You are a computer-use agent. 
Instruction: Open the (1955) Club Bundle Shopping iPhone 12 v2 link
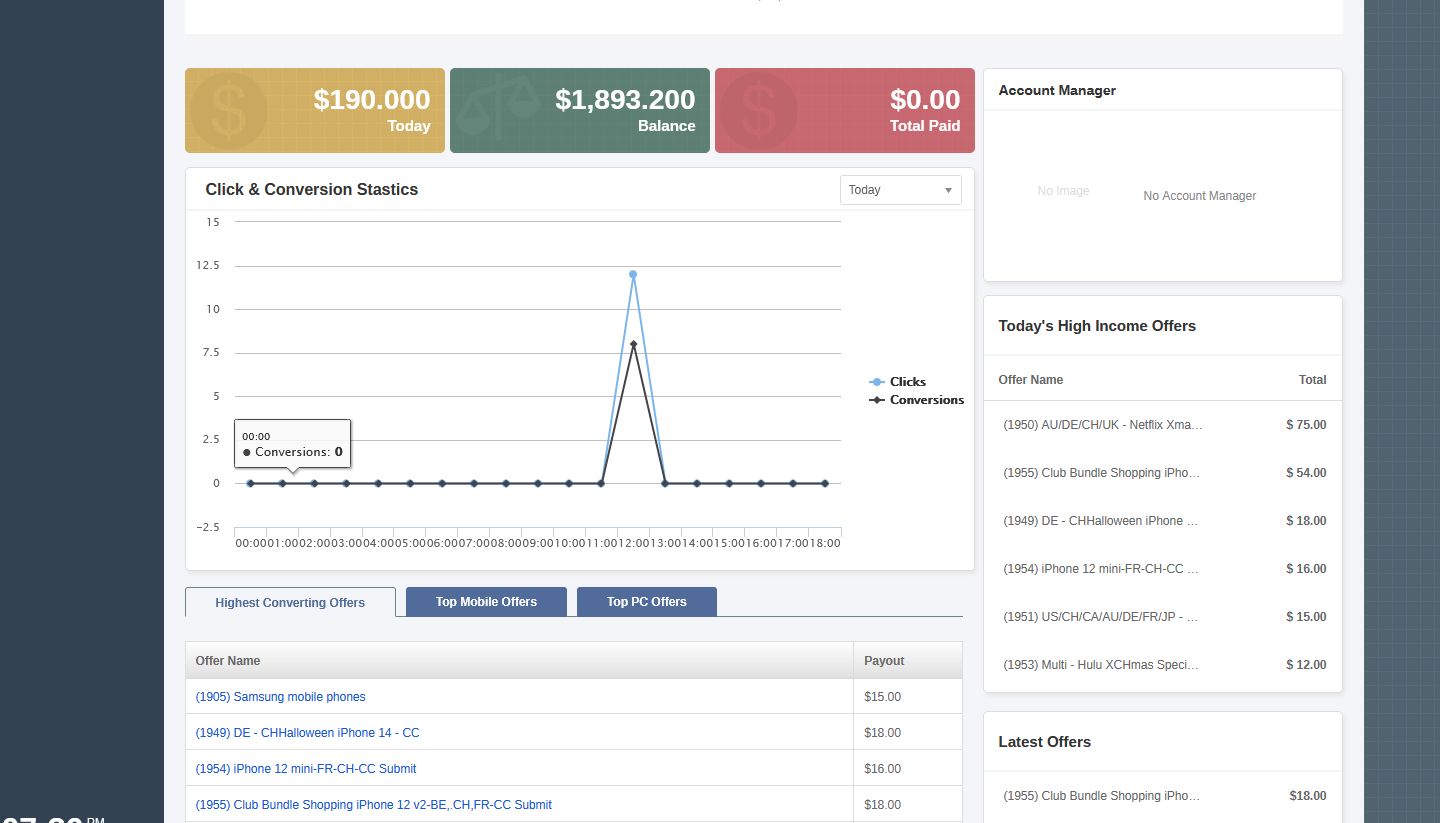point(374,805)
